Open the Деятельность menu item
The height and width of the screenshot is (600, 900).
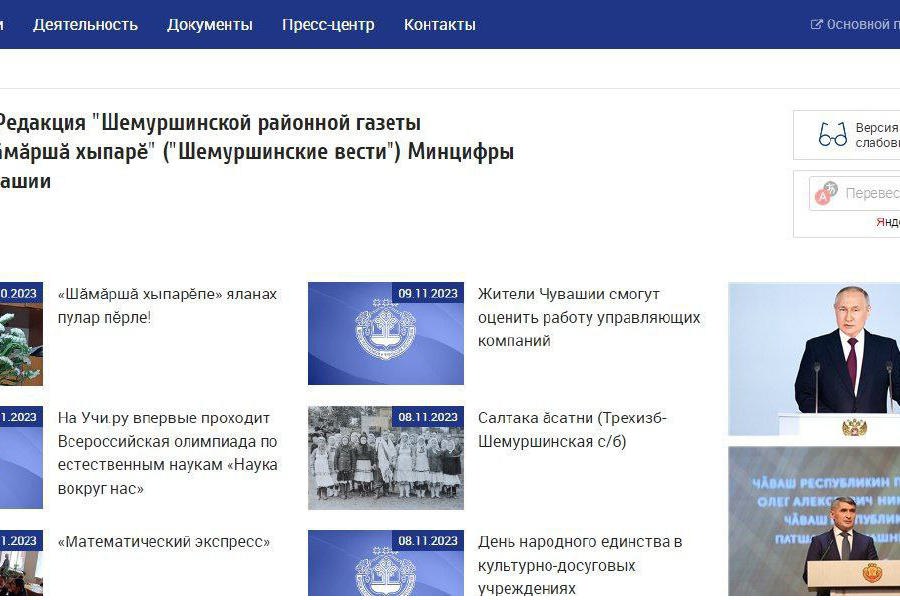[x=85, y=25]
